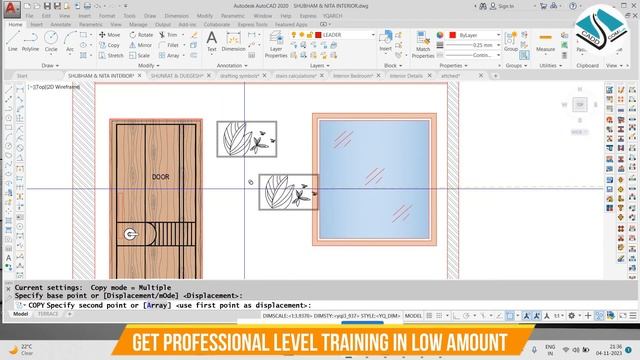Expand the Draw panel

coord(50,65)
